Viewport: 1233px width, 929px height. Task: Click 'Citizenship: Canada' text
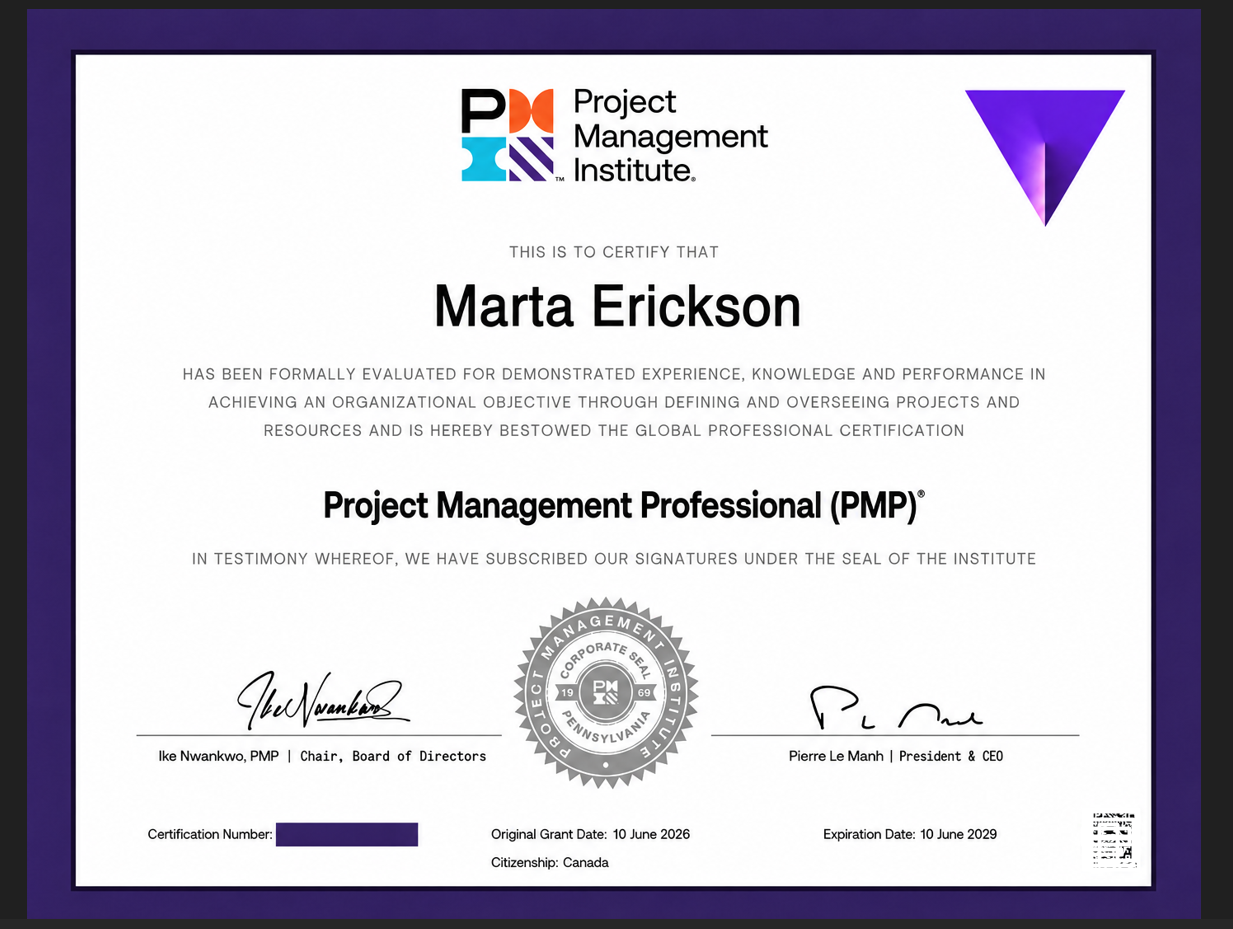pyautogui.click(x=550, y=862)
